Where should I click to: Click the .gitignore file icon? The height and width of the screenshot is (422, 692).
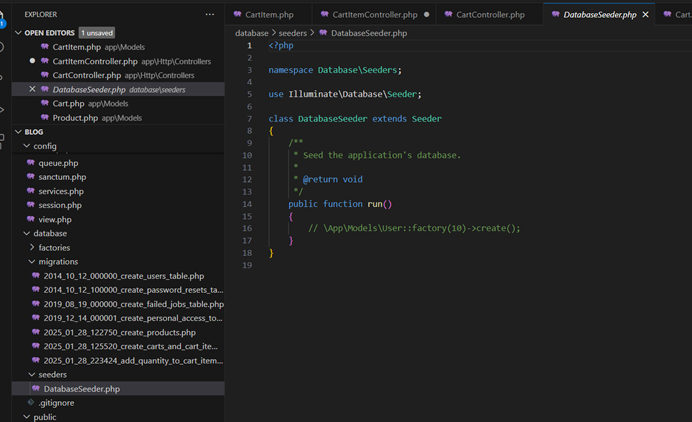(31, 403)
